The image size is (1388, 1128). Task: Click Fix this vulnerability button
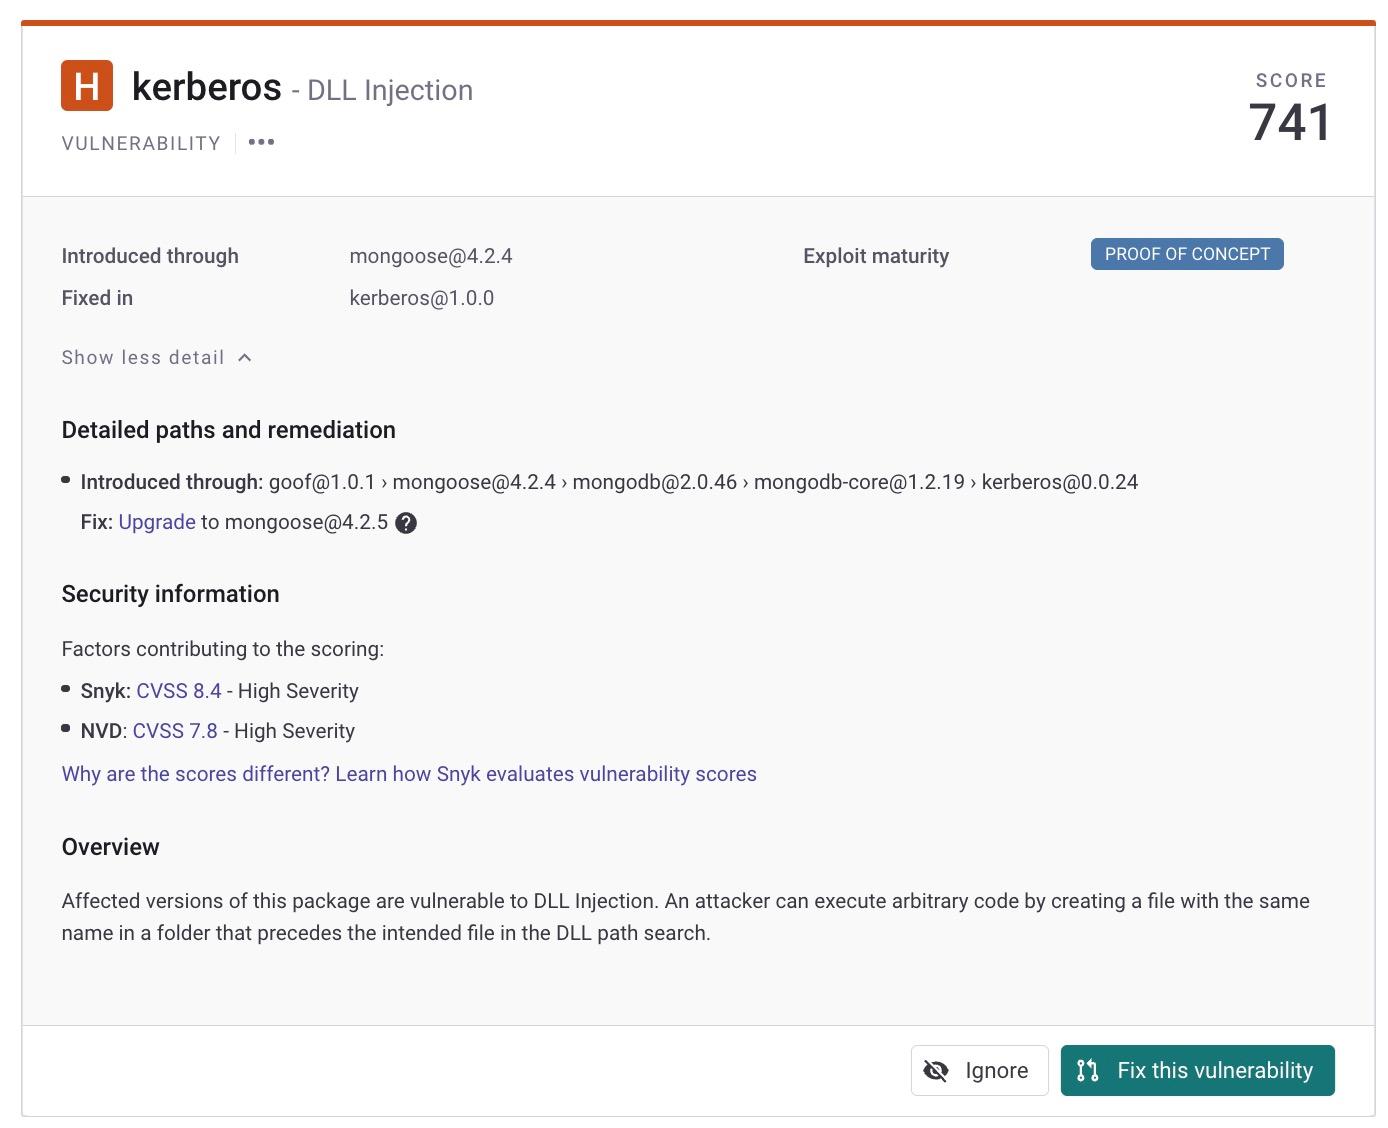tap(1197, 1071)
